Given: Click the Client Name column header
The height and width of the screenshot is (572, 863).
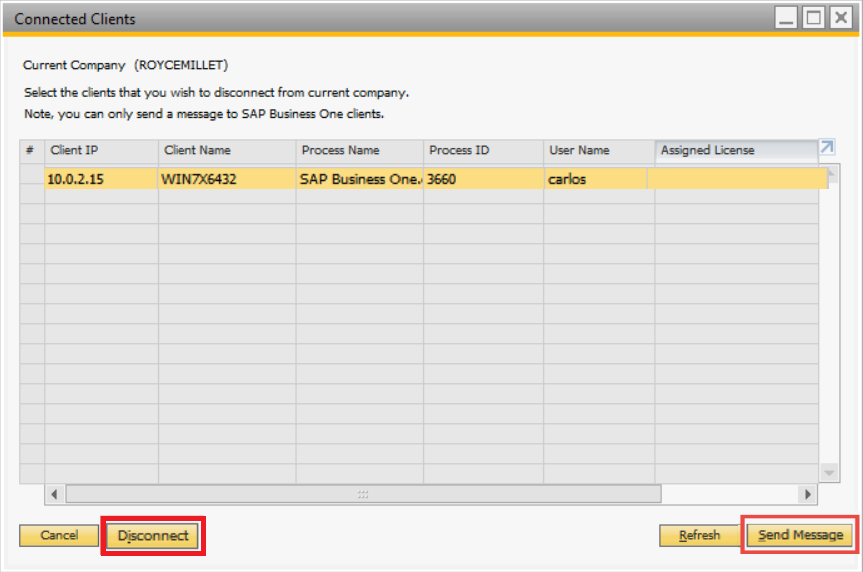Looking at the screenshot, I should (227, 150).
